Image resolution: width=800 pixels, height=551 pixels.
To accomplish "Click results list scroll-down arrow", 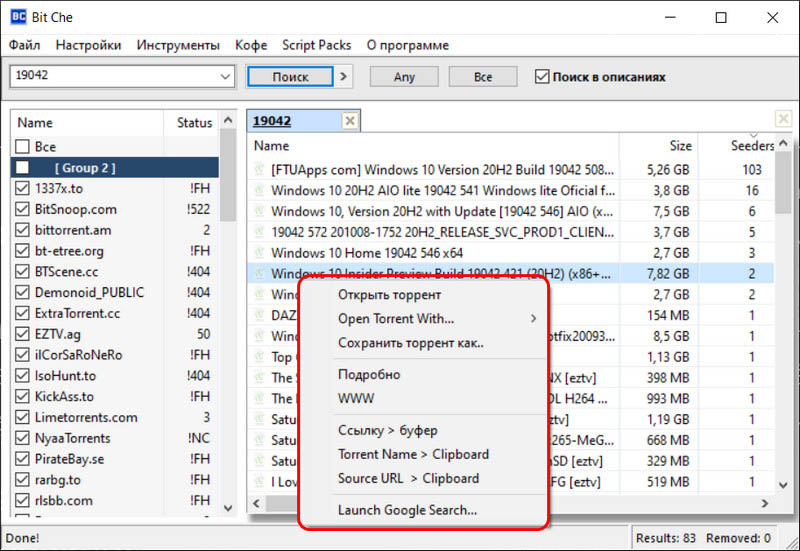I will coord(783,485).
